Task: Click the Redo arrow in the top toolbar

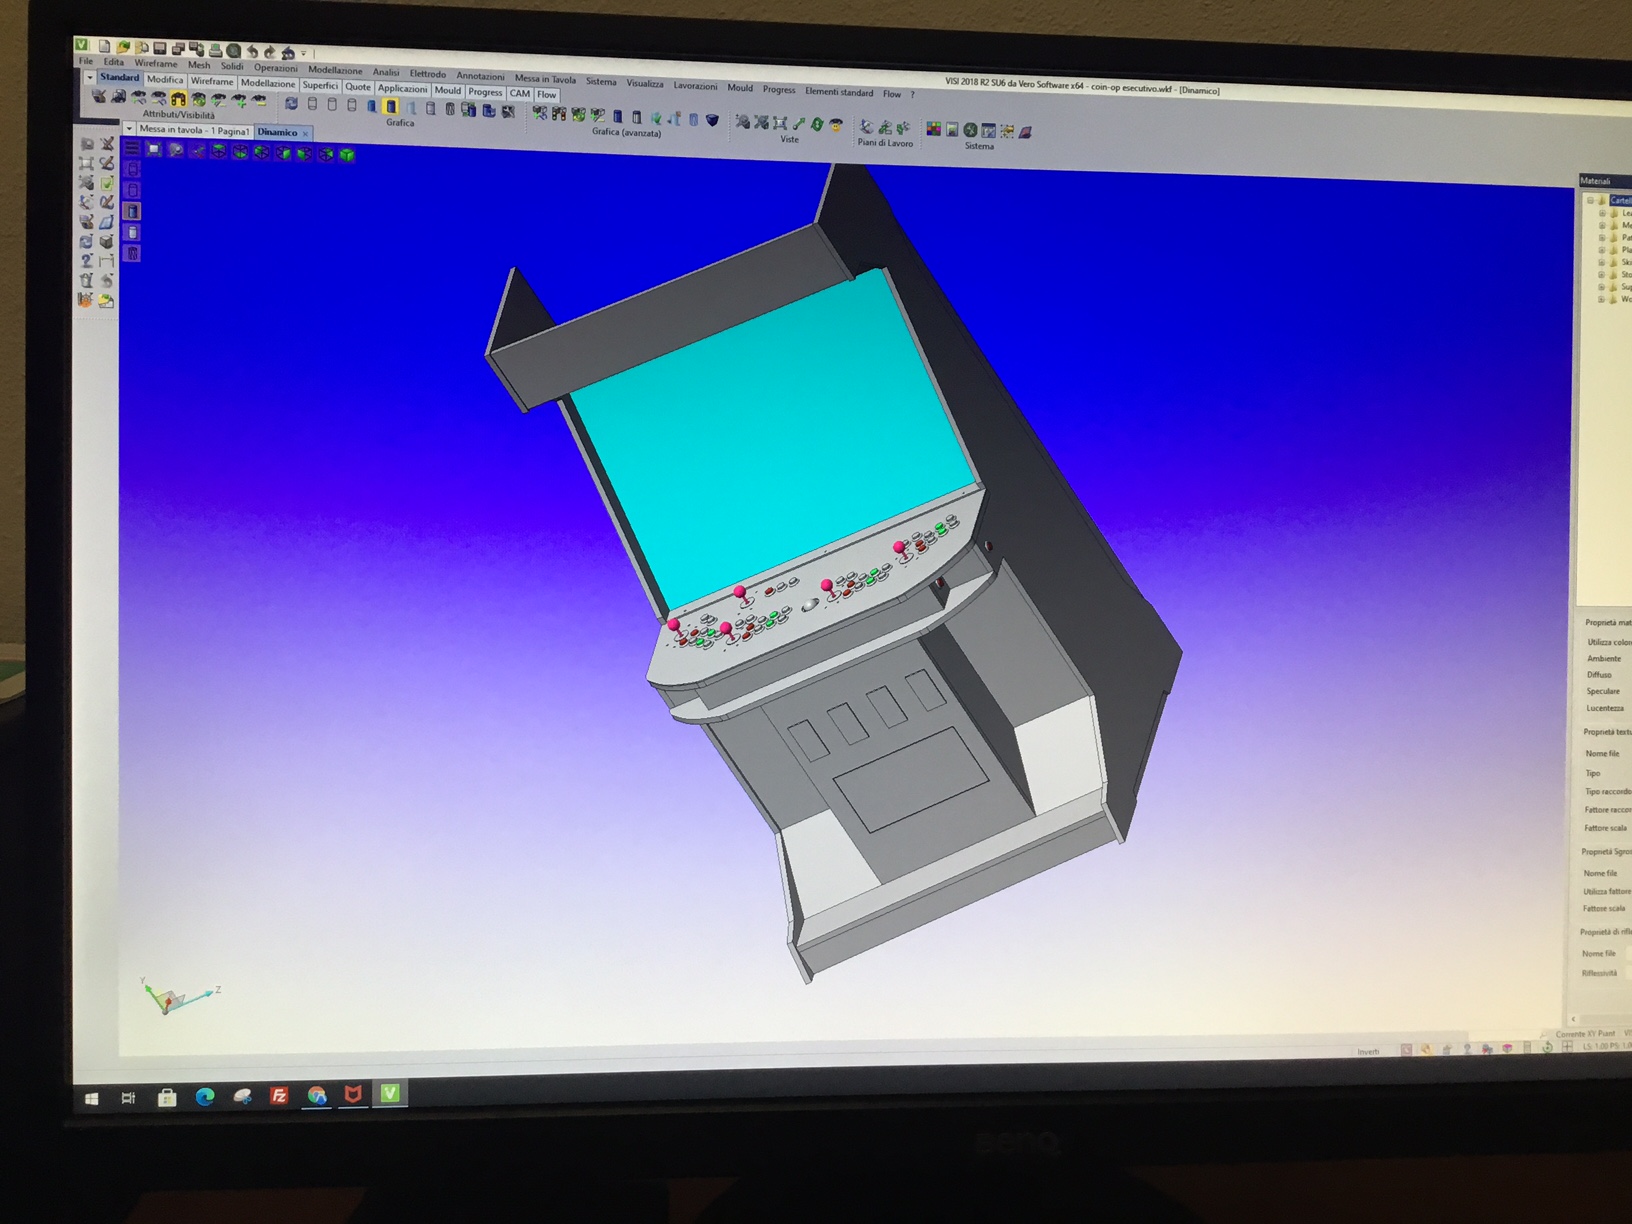Action: click(270, 52)
